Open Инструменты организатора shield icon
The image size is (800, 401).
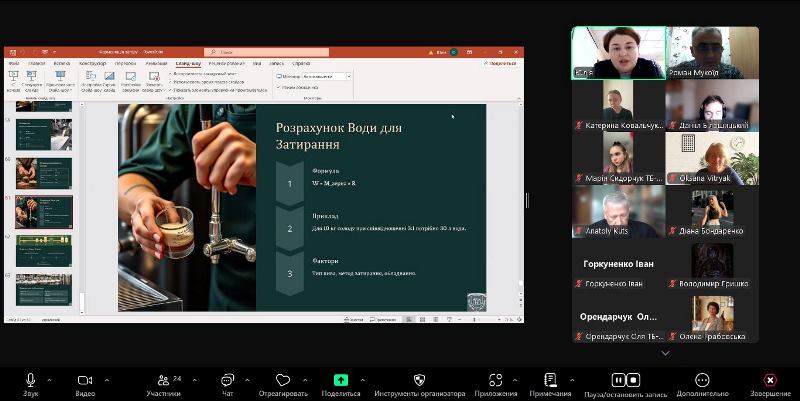[x=419, y=380]
